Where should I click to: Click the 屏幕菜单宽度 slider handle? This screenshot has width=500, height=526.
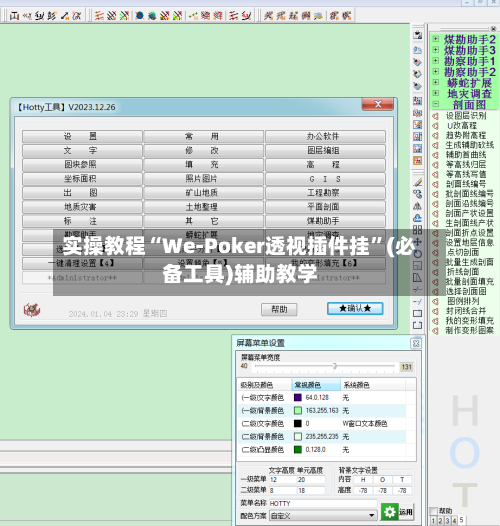click(x=335, y=366)
